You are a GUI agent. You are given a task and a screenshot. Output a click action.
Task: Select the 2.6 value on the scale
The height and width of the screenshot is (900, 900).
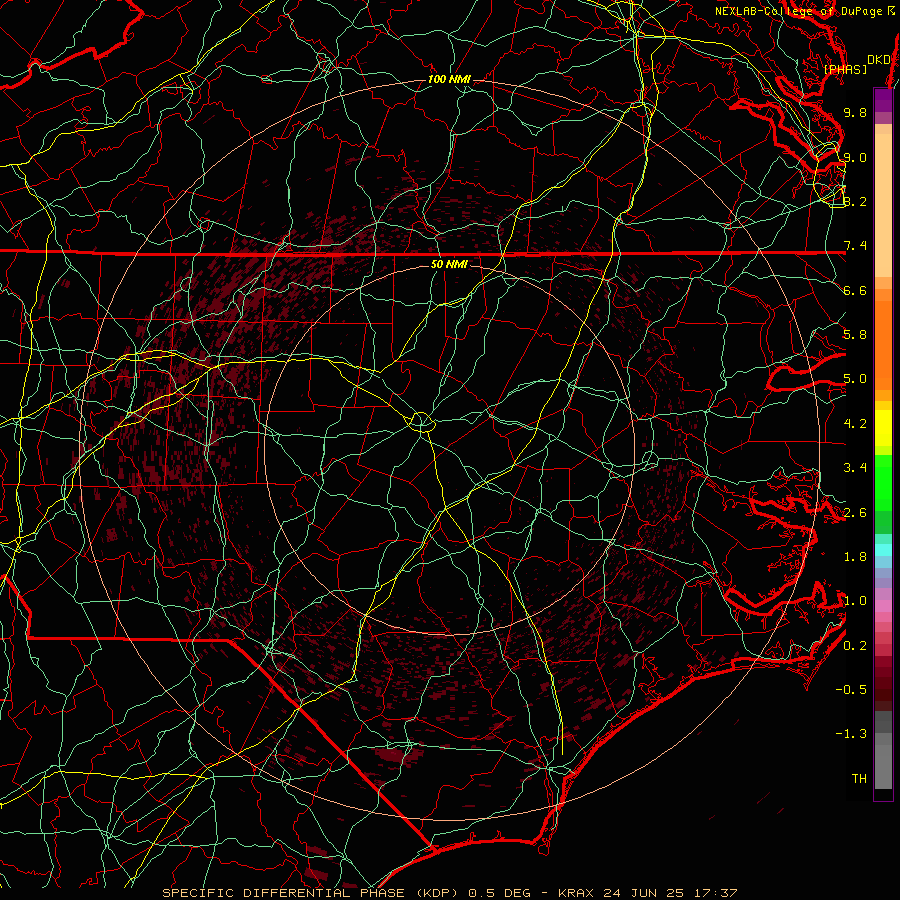(x=855, y=513)
